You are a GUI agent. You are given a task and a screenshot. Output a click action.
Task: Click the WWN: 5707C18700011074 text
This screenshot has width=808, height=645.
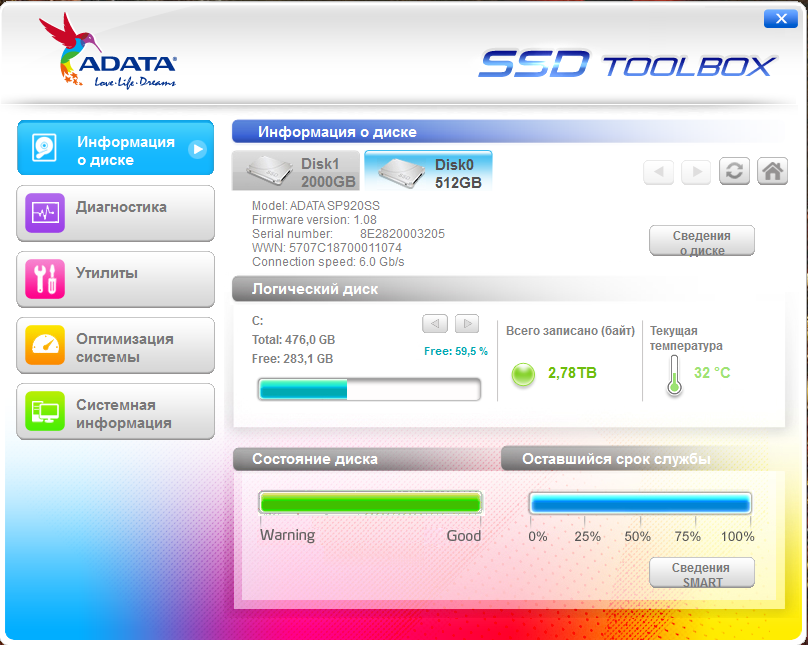[x=327, y=248]
